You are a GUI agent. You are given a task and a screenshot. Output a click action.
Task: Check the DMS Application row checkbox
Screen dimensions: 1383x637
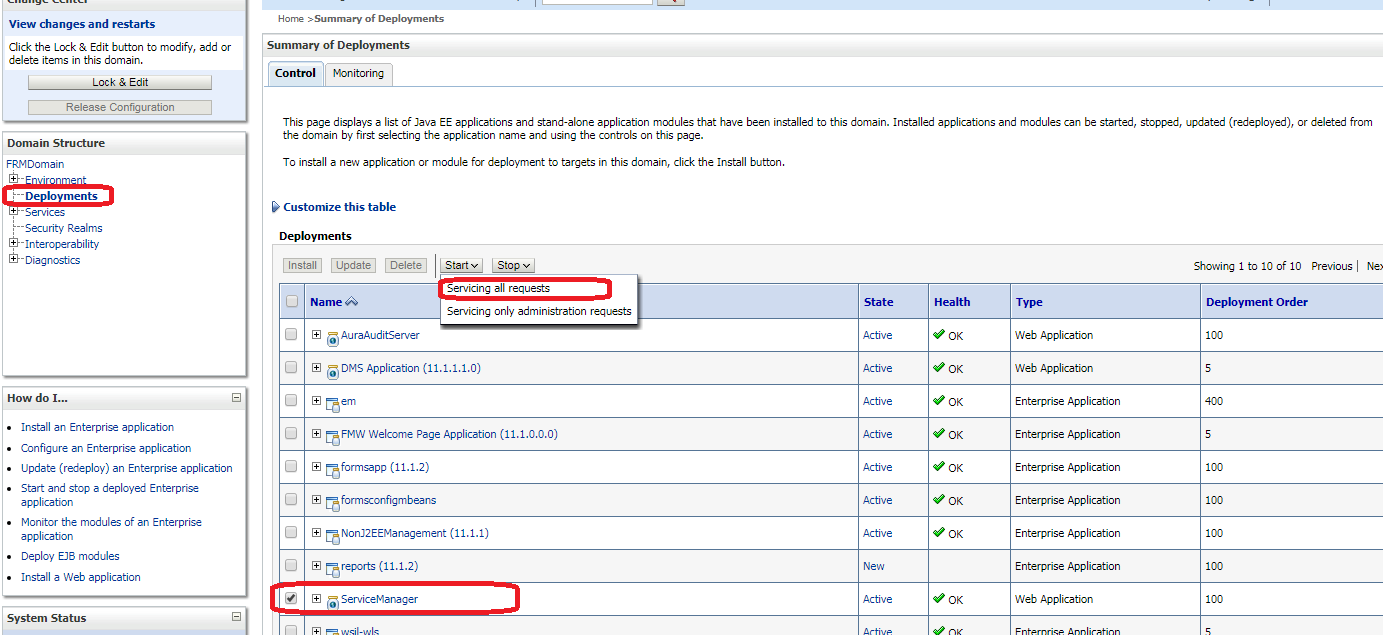coord(291,367)
